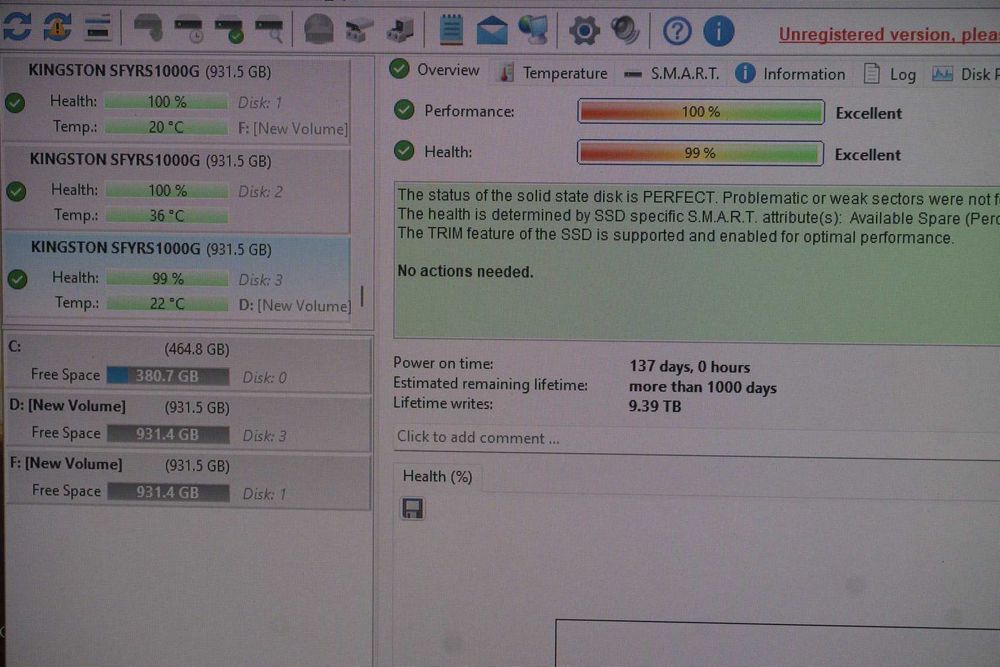
Task: Click the globe and monitor network icon
Action: pos(533,30)
